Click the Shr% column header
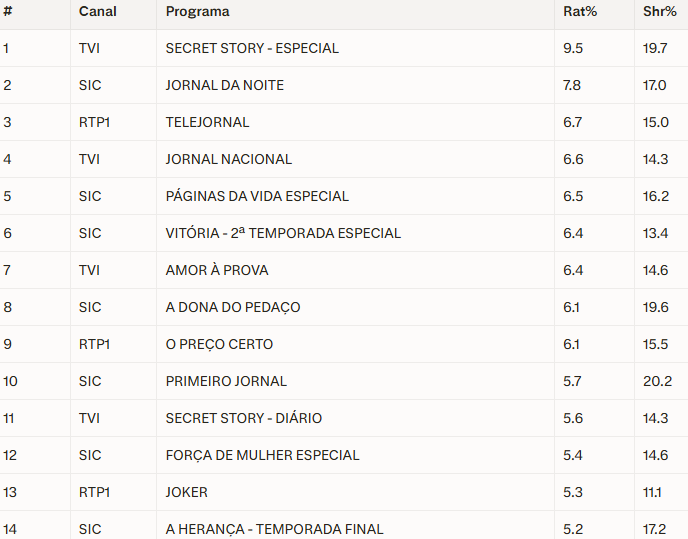Screen dimensions: 688x539 [660, 12]
